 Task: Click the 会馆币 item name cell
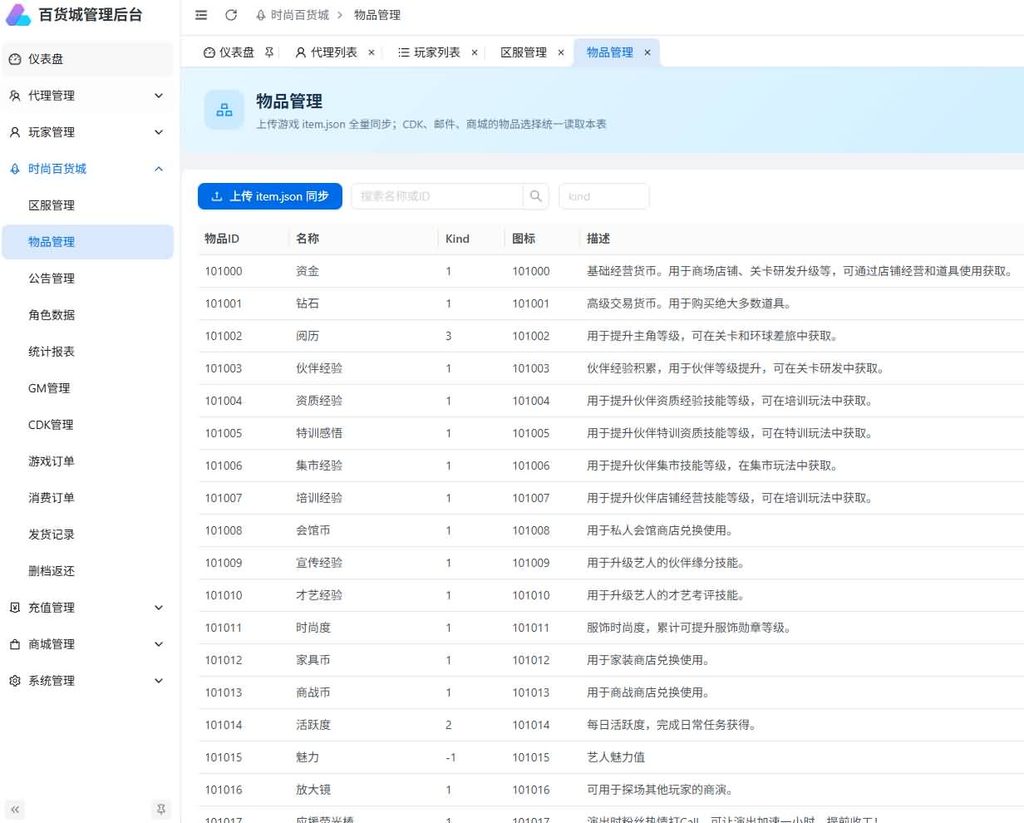pyautogui.click(x=313, y=530)
